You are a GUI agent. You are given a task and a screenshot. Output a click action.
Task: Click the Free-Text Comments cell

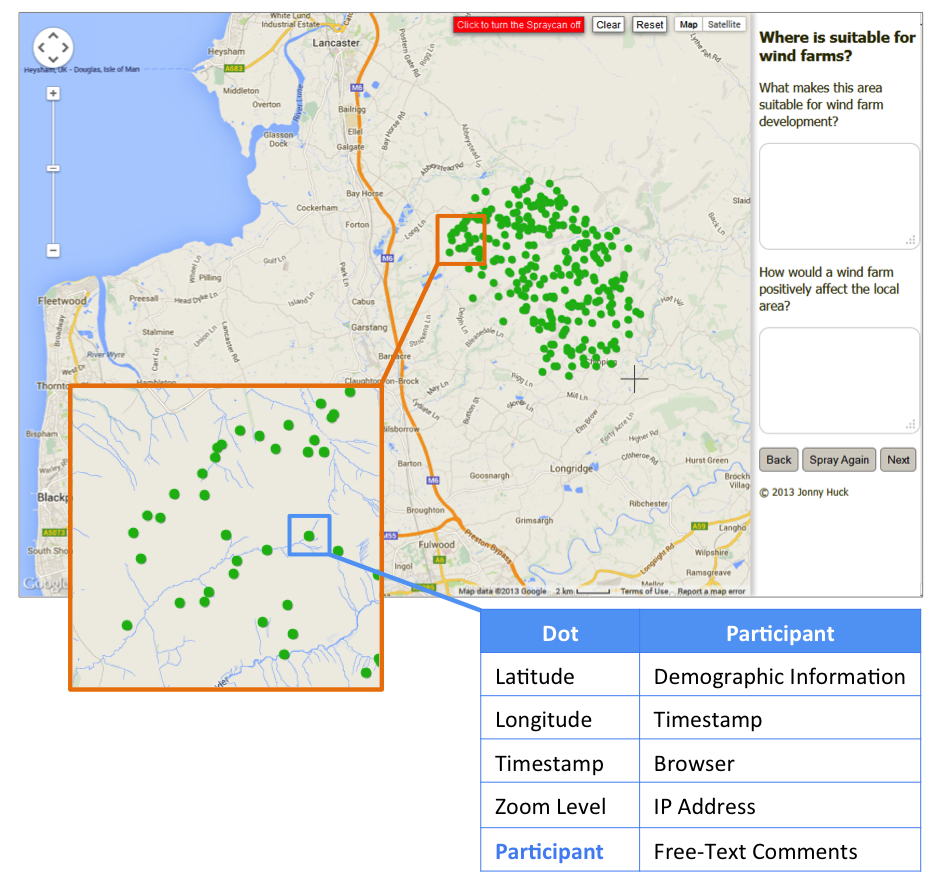click(x=780, y=851)
